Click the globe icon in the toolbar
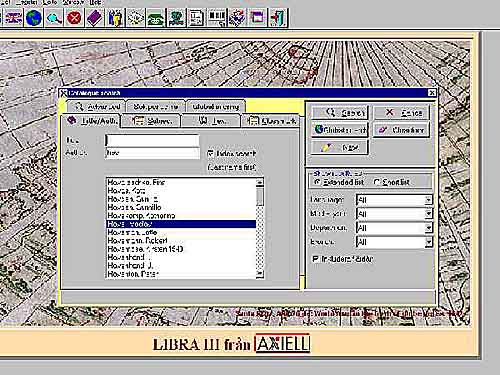The image size is (500, 375). pos(34,17)
